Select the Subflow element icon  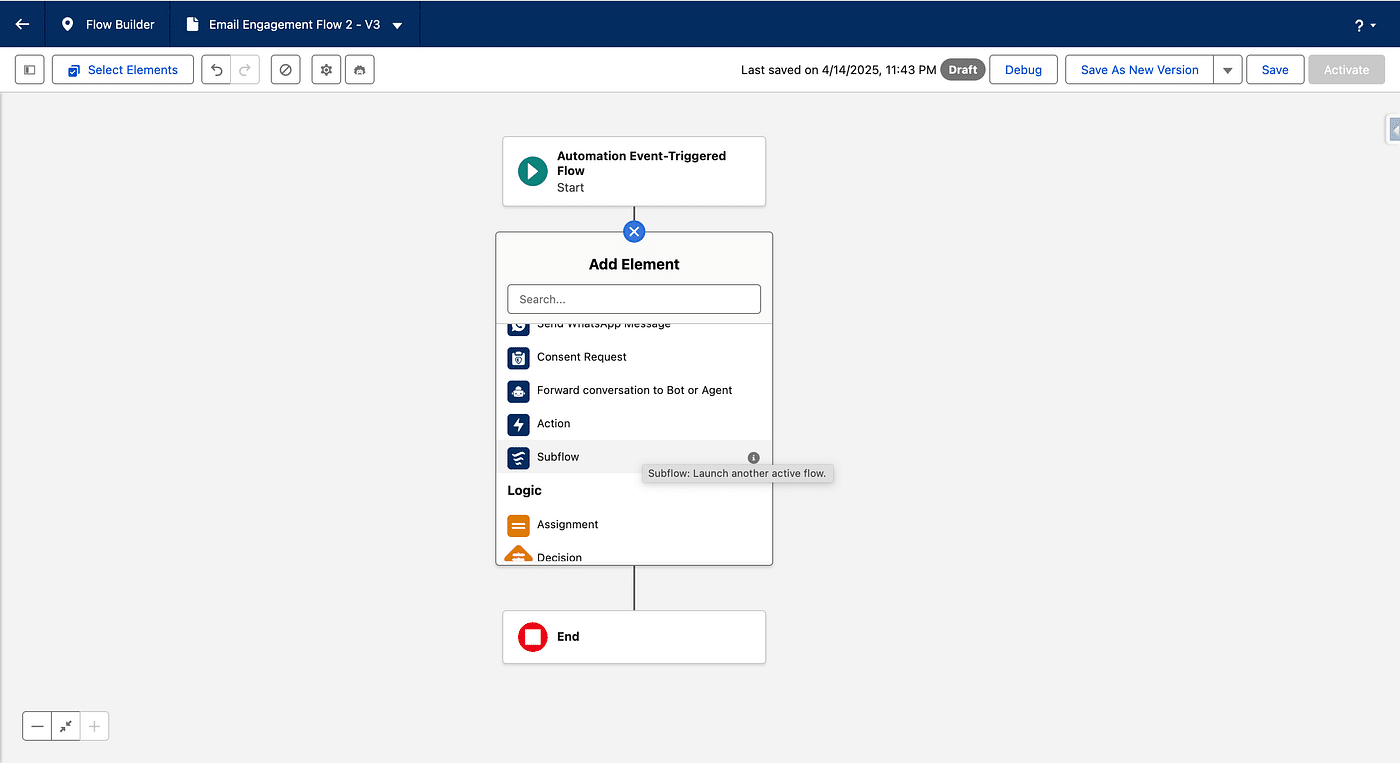coord(518,457)
